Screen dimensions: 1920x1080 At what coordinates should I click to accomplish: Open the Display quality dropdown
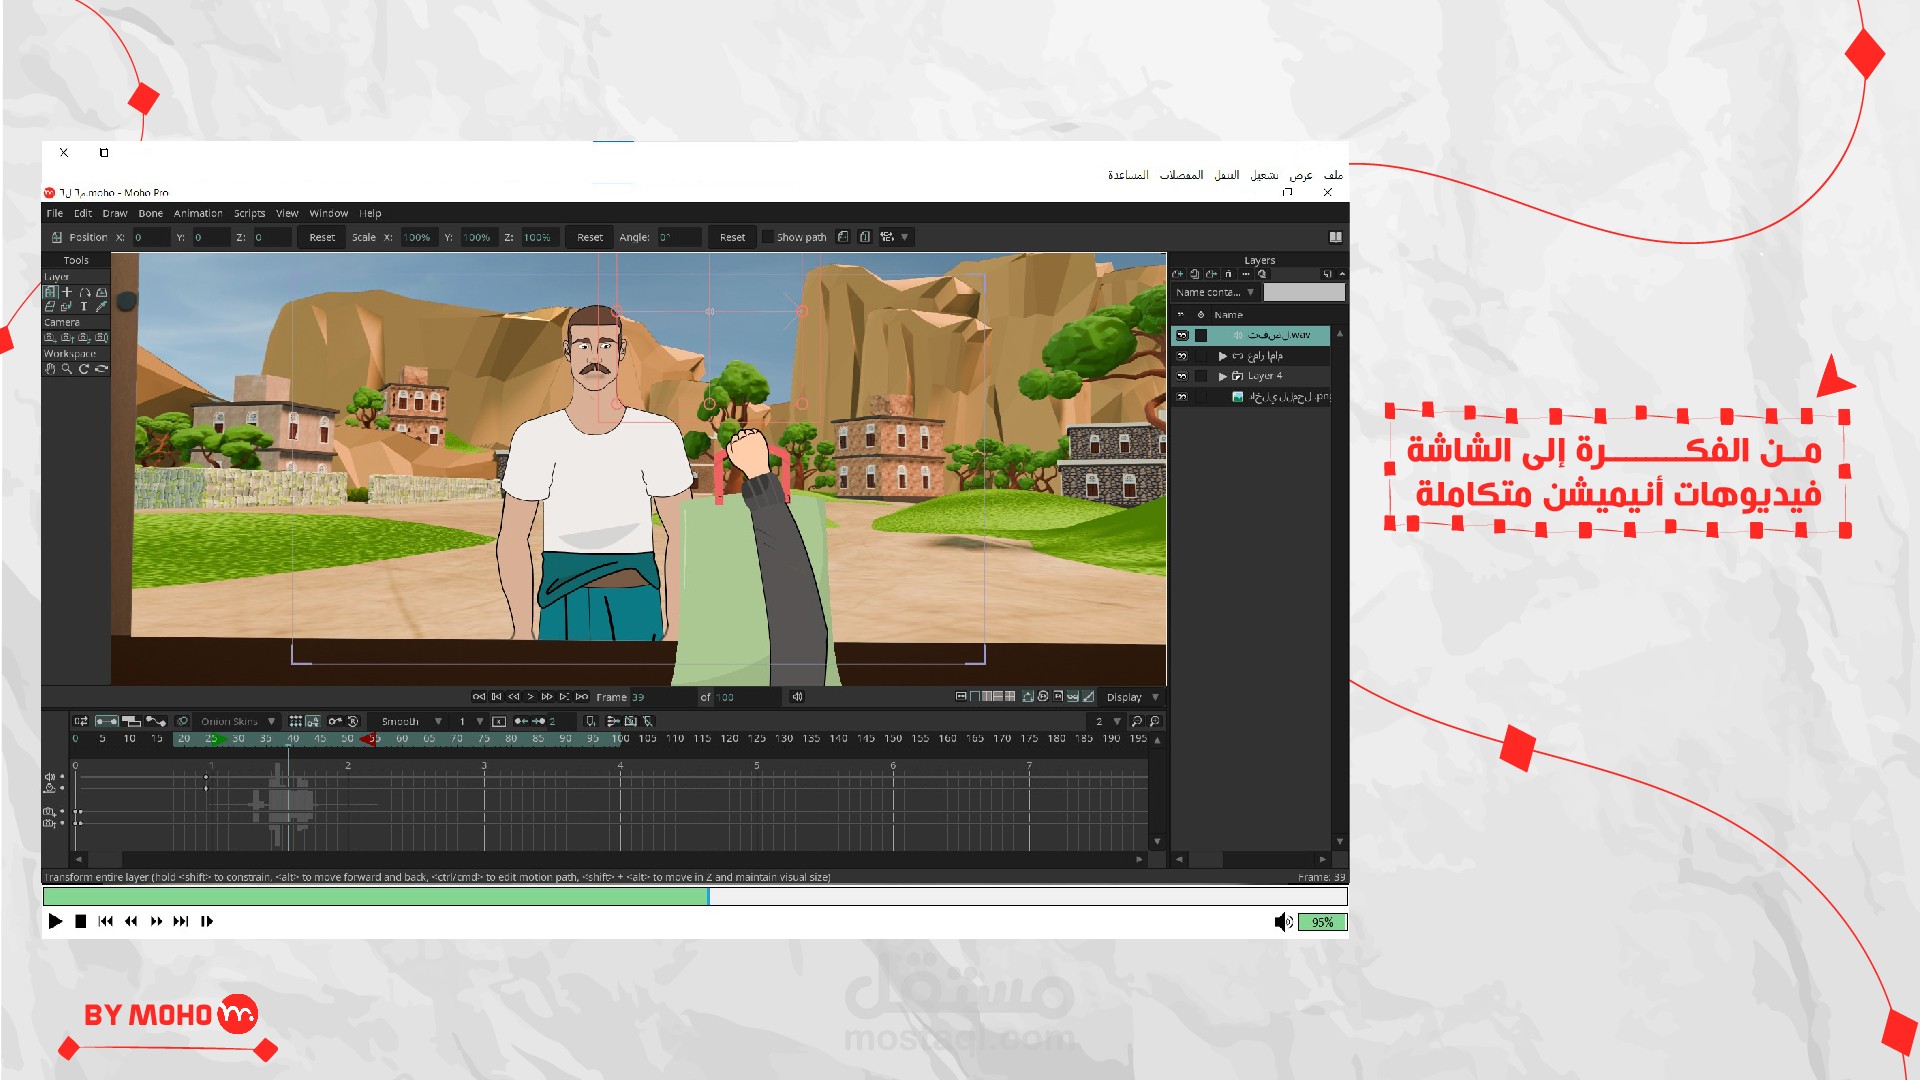(1132, 697)
